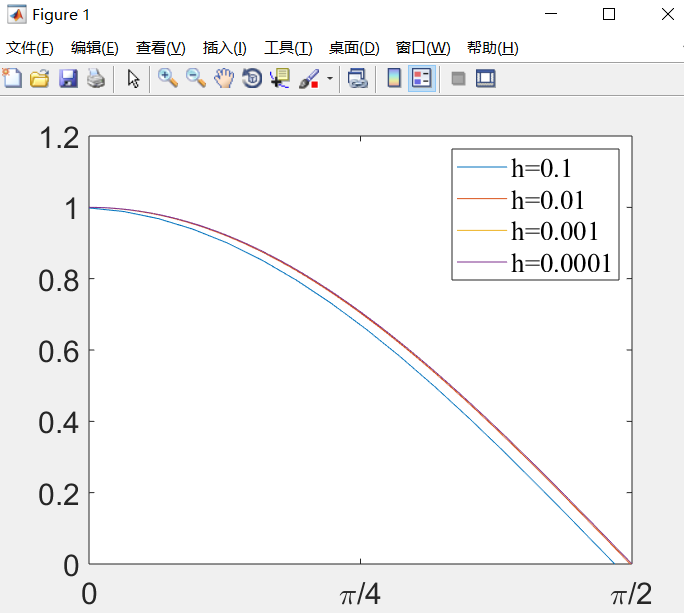Image resolution: width=684 pixels, height=613 pixels.
Task: Click the h=0.1 legend entry
Action: pyautogui.click(x=541, y=168)
